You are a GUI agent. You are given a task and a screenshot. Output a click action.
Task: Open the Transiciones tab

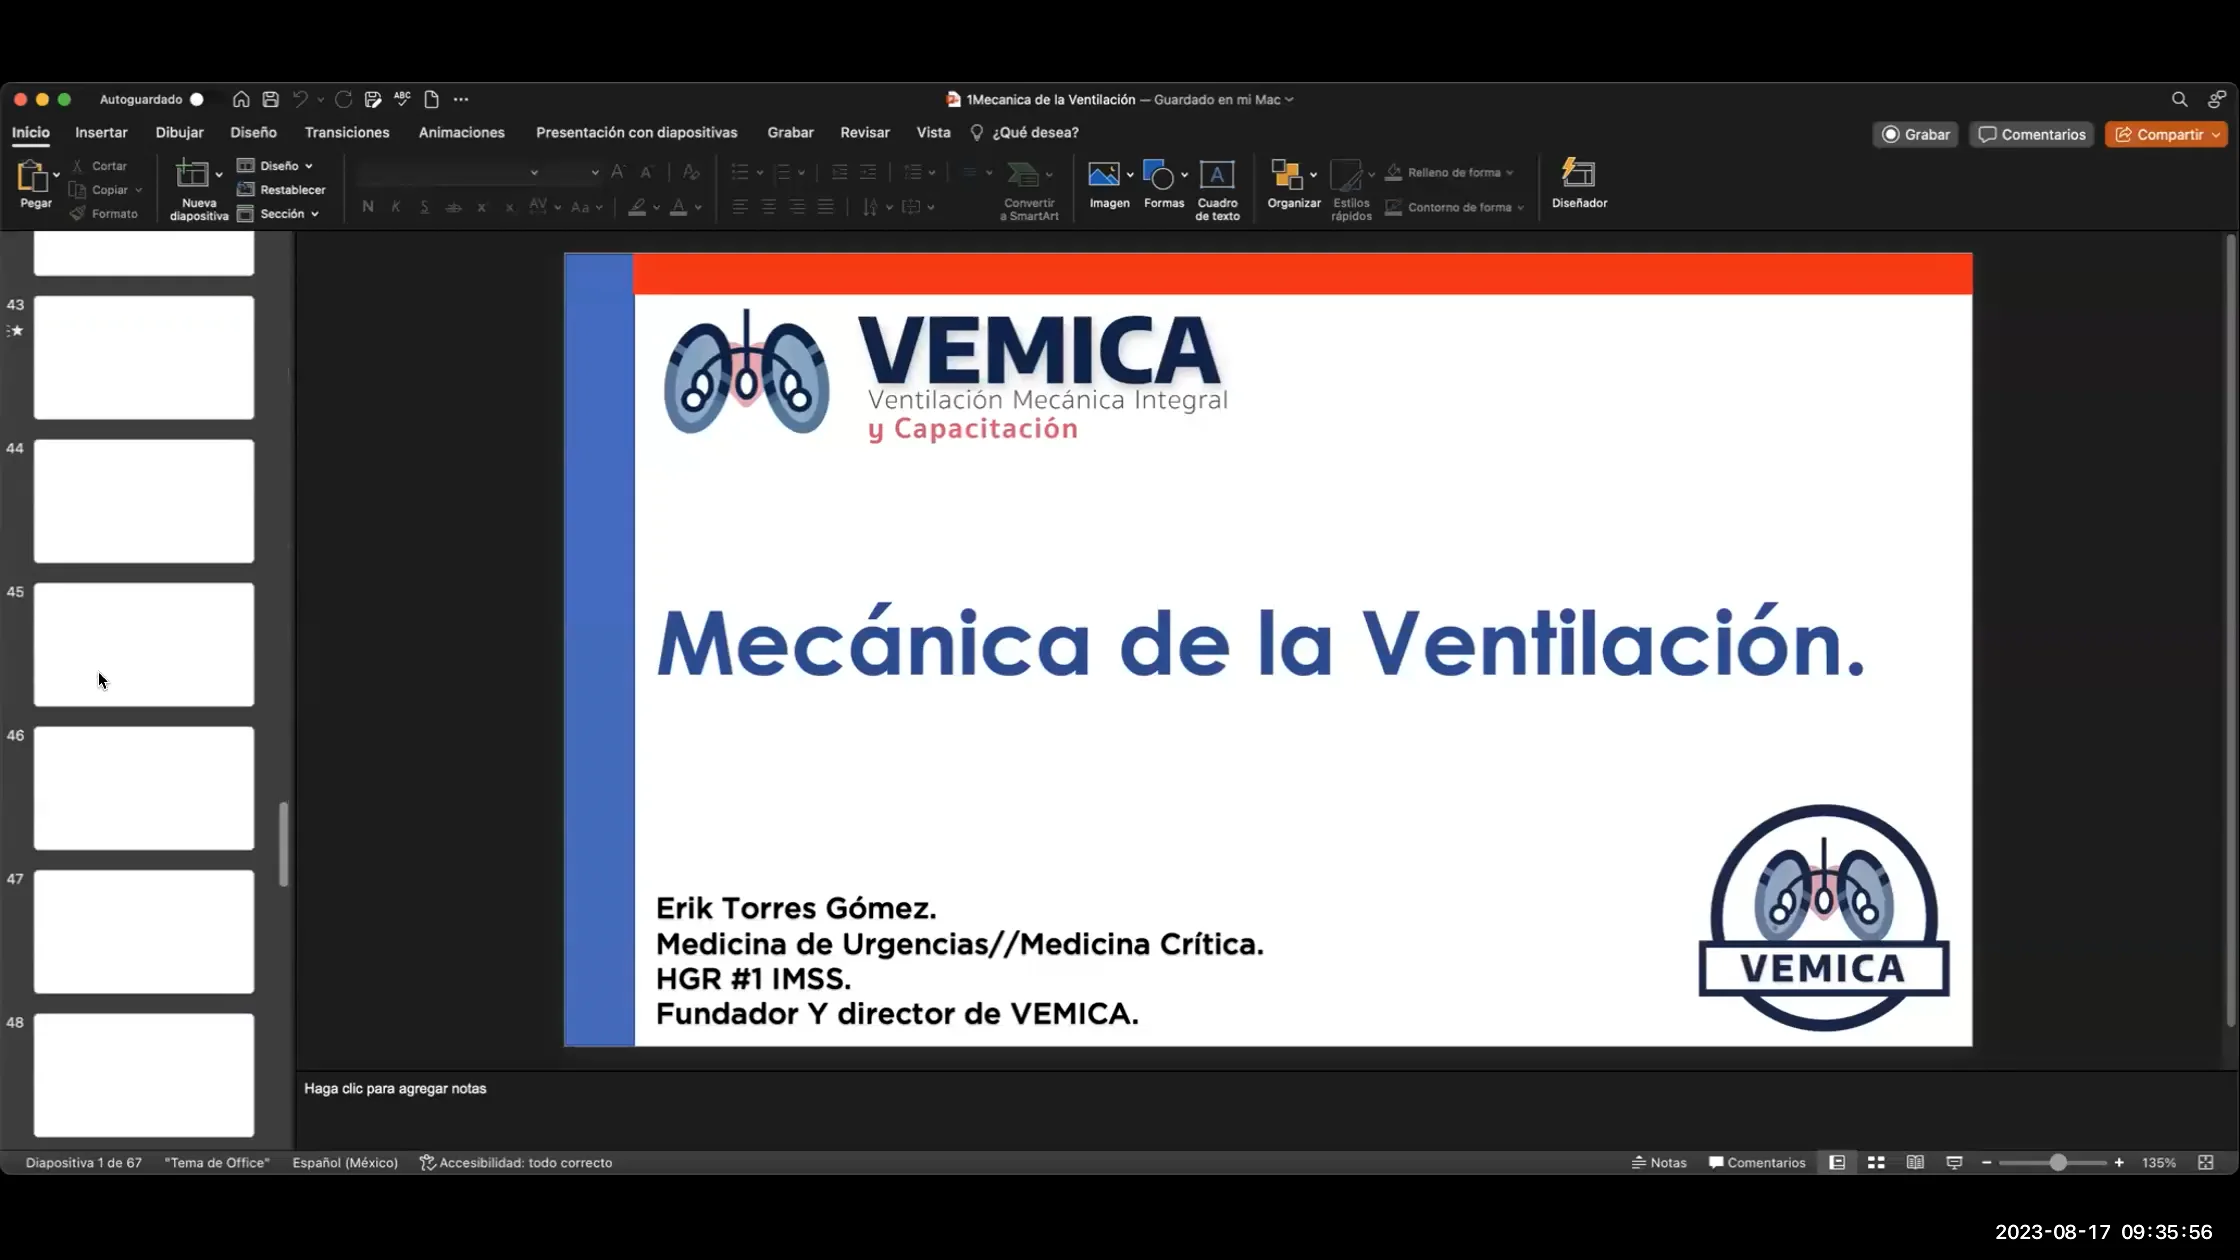(347, 132)
